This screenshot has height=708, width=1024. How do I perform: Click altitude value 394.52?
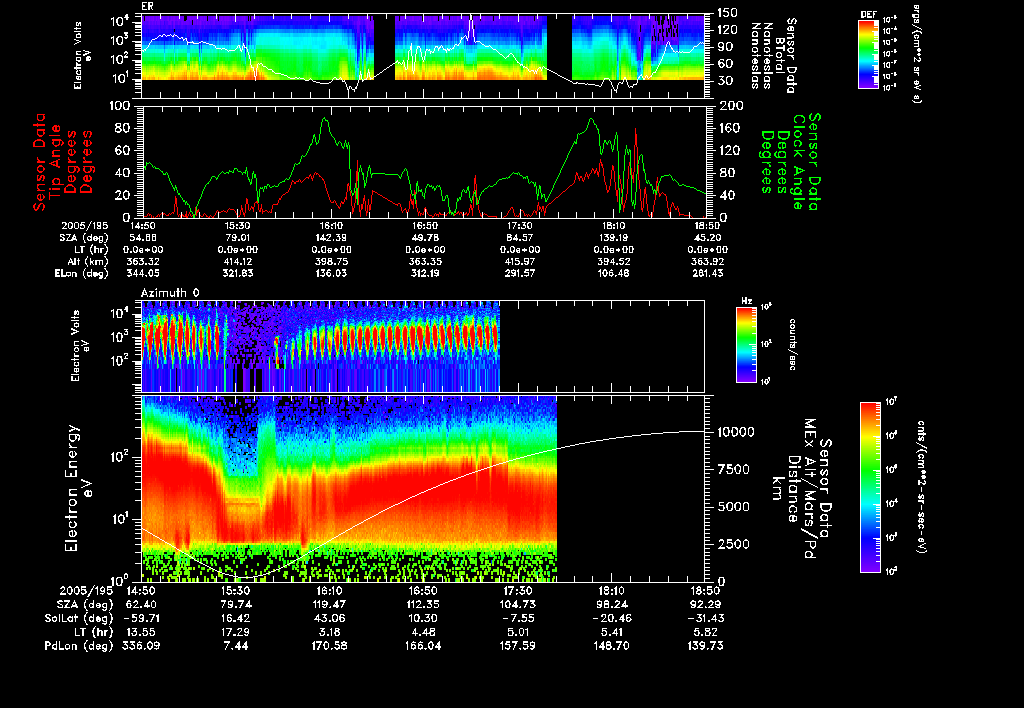point(613,261)
